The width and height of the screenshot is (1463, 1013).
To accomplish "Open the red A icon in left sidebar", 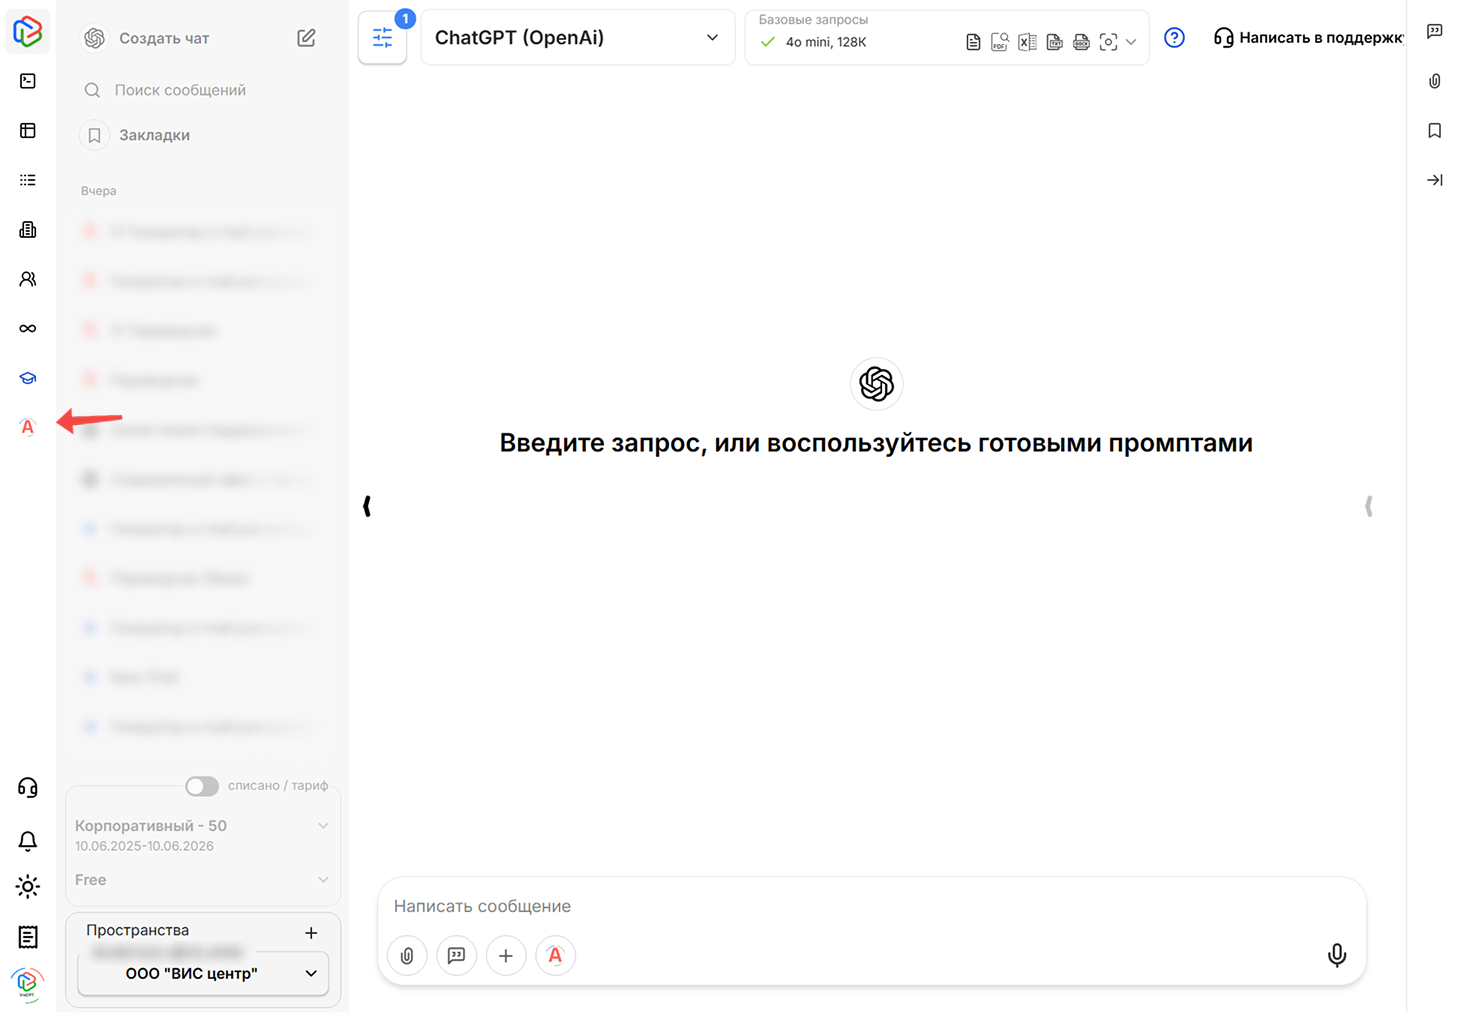I will click(28, 427).
